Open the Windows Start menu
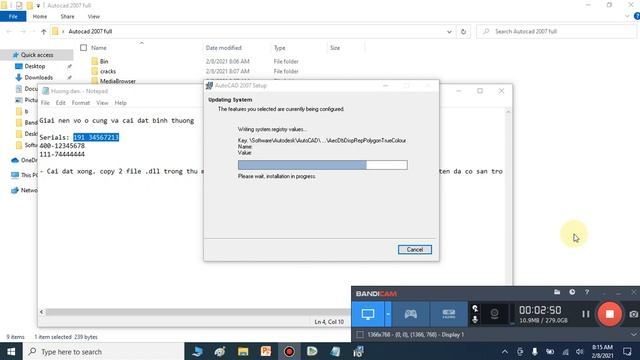Image resolution: width=640 pixels, height=360 pixels. pyautogui.click(x=11, y=351)
